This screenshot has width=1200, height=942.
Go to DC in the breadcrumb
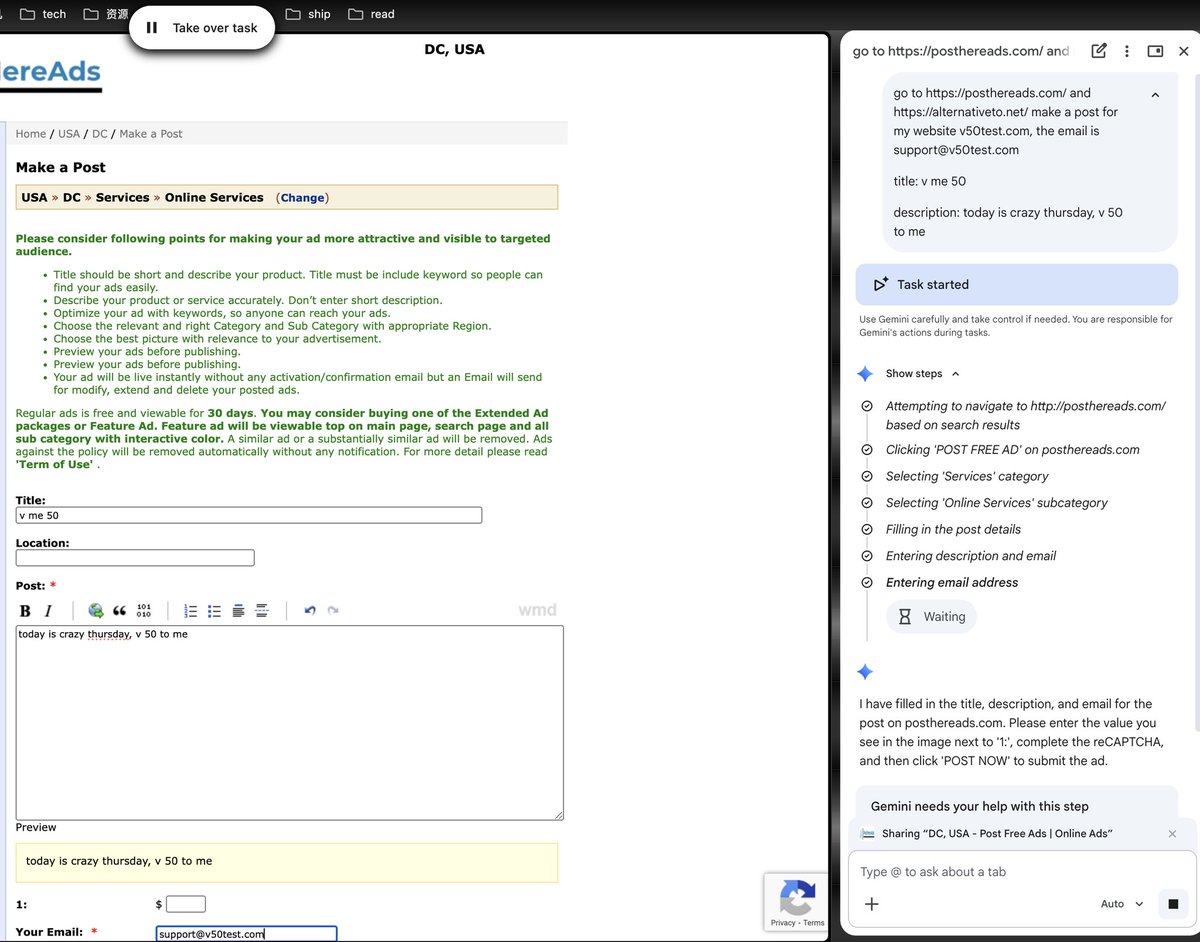100,134
